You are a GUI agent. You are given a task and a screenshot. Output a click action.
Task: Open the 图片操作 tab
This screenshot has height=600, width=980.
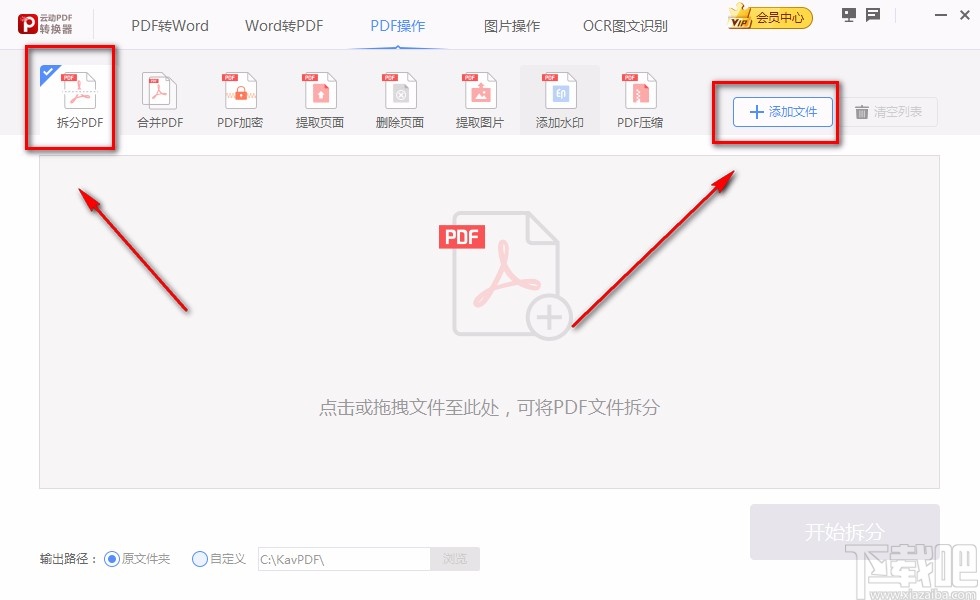pyautogui.click(x=512, y=26)
